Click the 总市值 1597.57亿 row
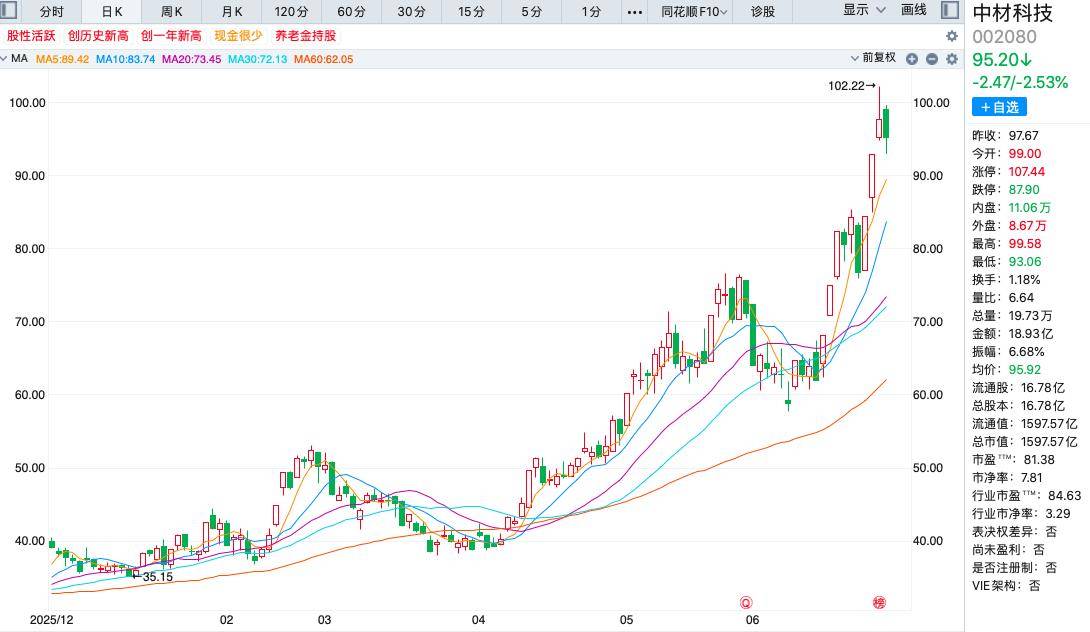This screenshot has width=1090, height=632. pyautogui.click(x=1027, y=441)
